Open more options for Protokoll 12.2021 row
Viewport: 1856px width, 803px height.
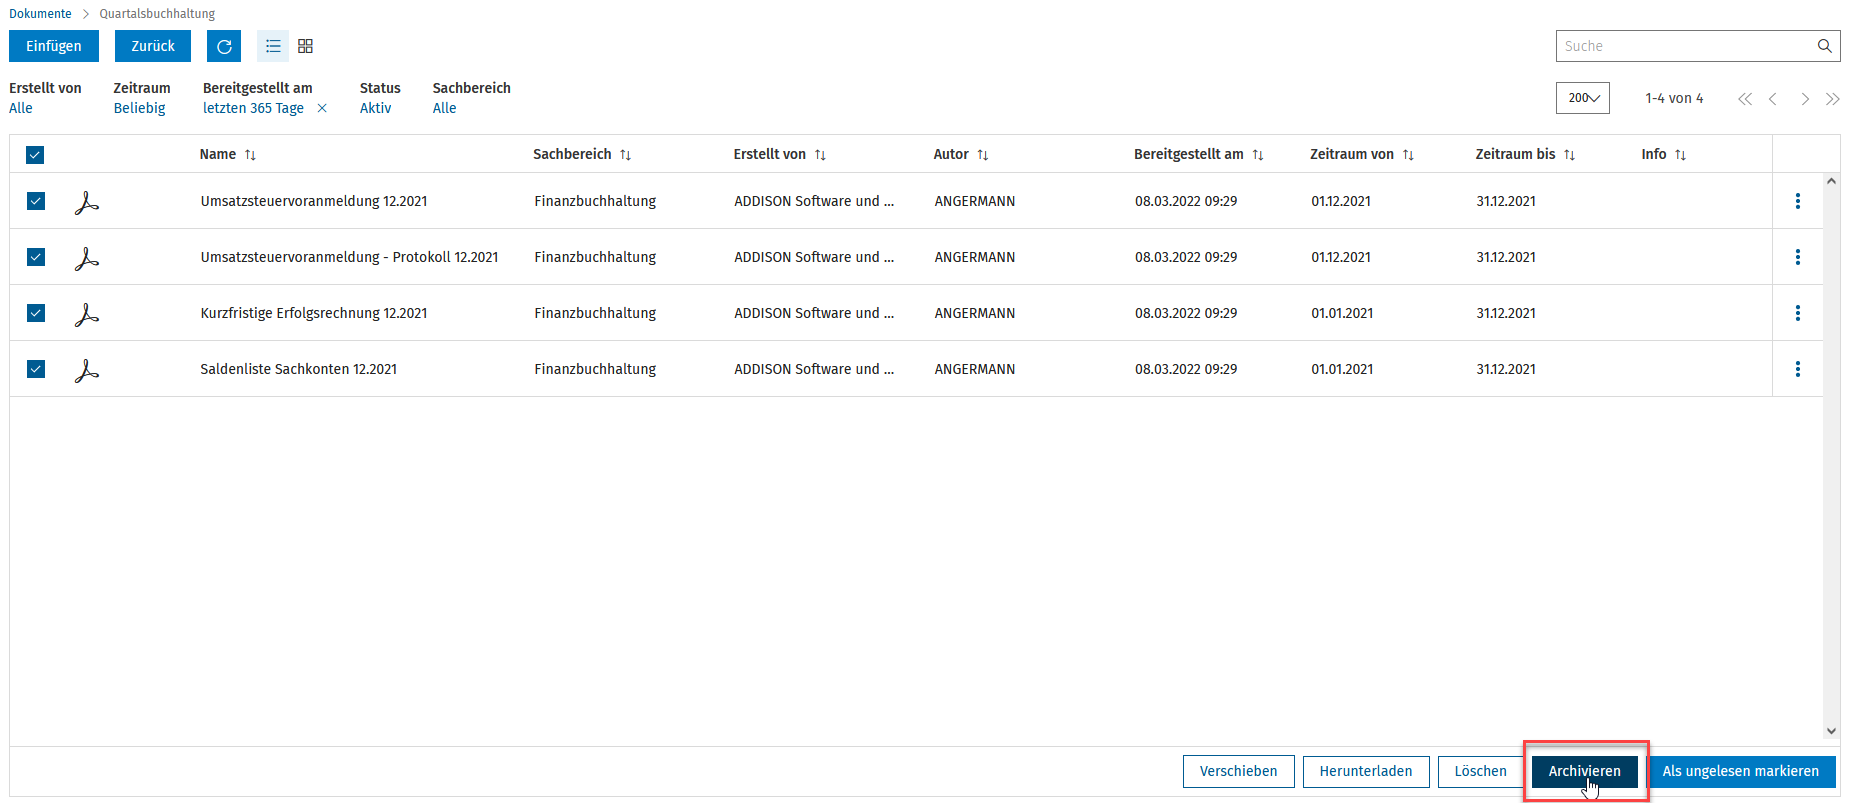(x=1798, y=257)
